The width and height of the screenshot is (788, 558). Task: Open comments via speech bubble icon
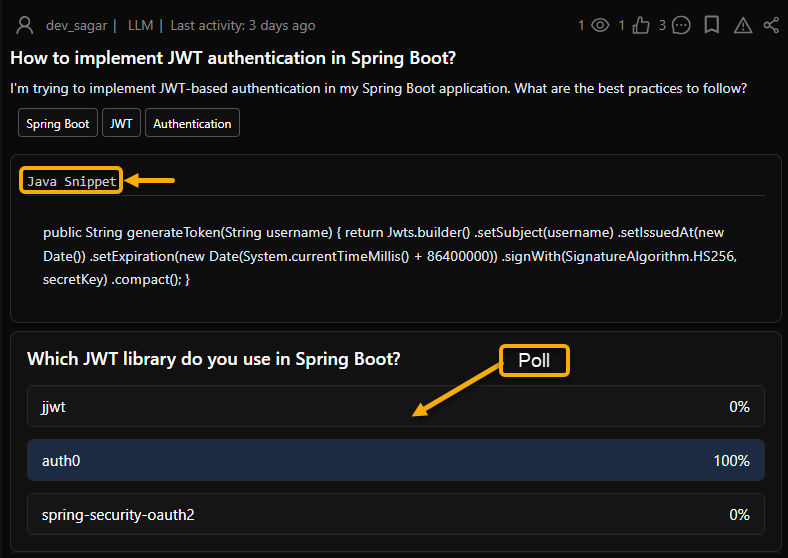coord(681,25)
